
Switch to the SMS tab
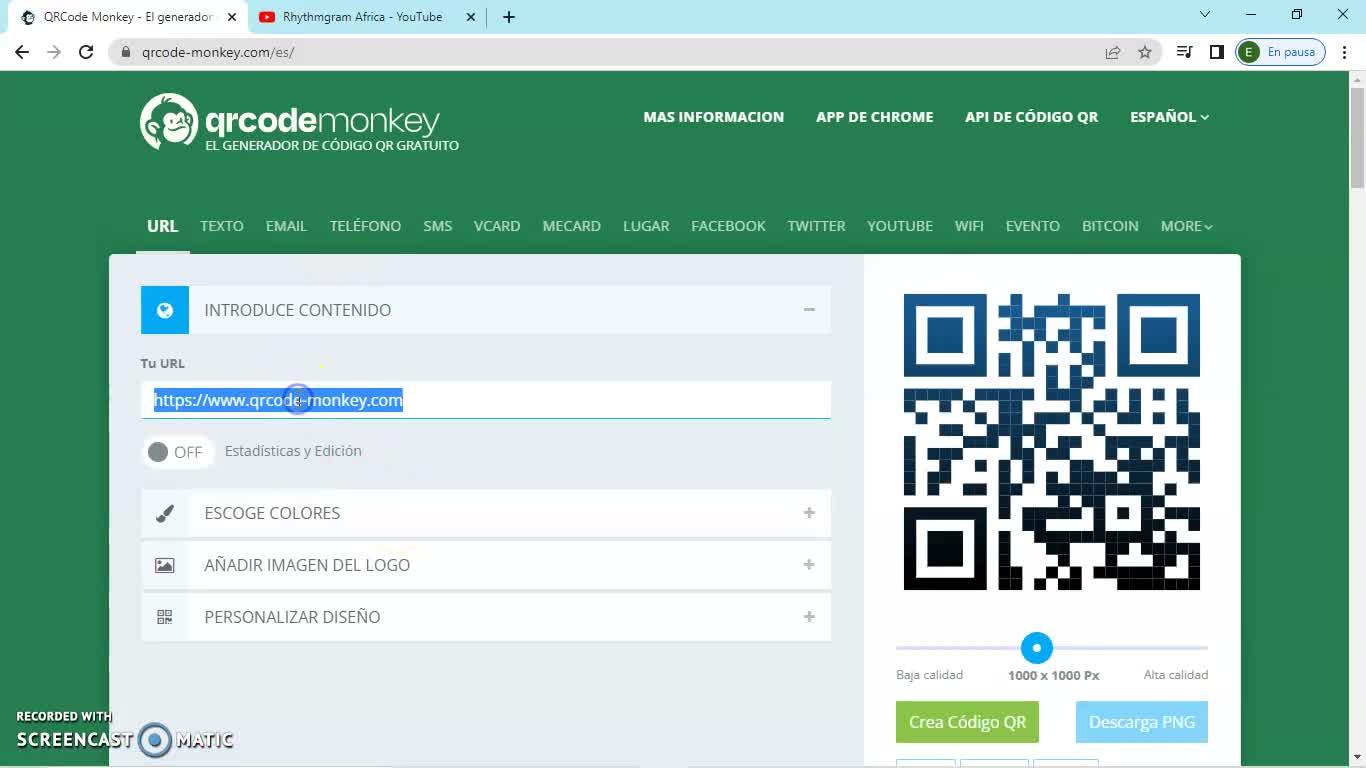coord(438,226)
